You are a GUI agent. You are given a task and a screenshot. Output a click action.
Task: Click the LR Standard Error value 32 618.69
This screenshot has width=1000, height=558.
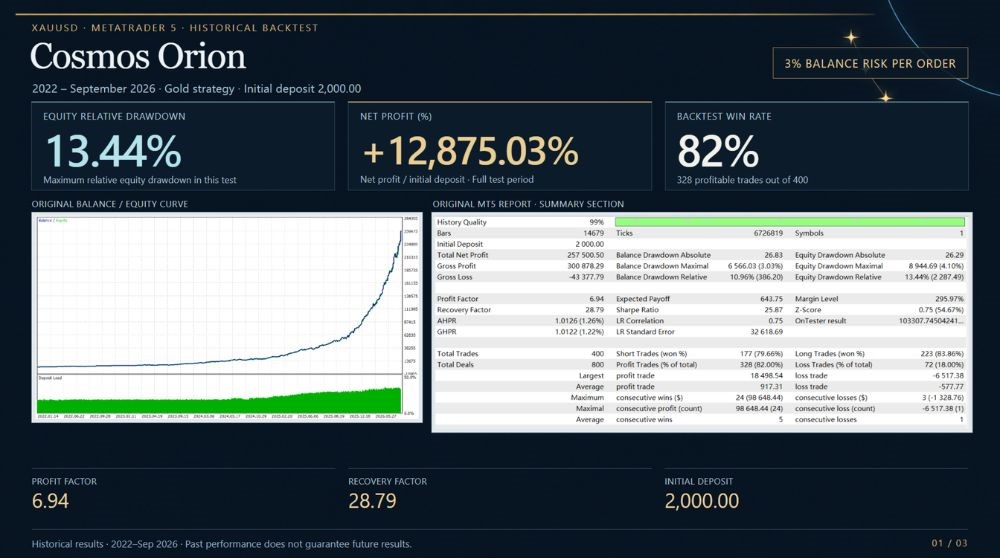[x=766, y=332]
